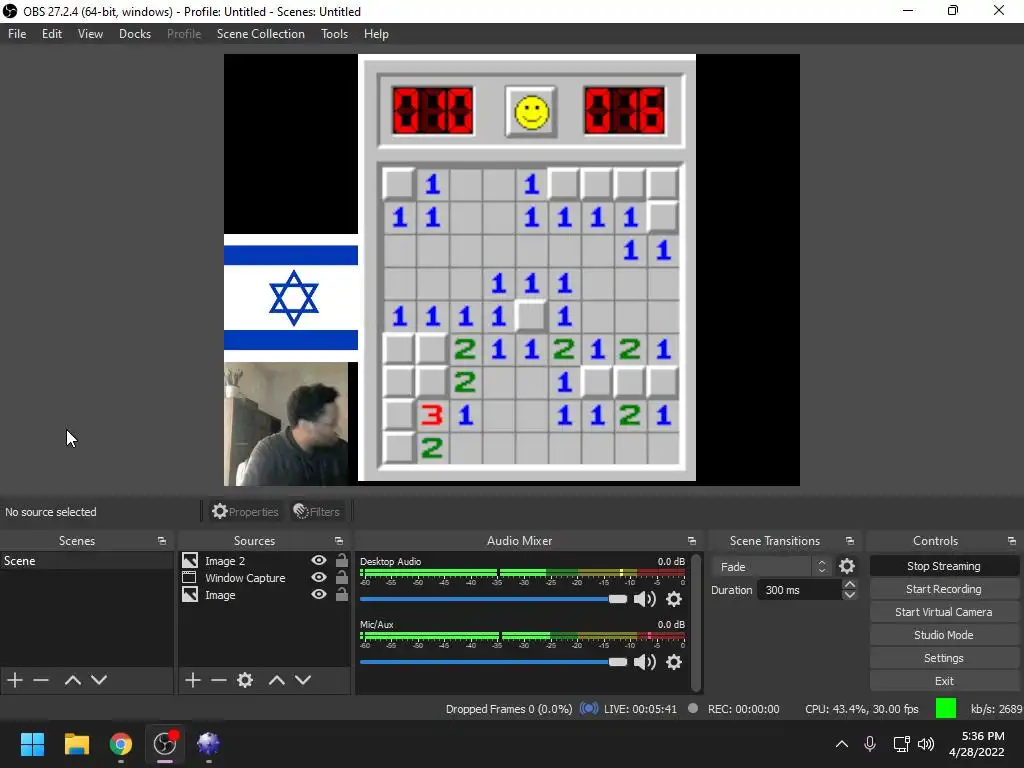Adjust the Desktop Audio volume slider
Image resolution: width=1024 pixels, height=768 pixels.
tap(493, 599)
